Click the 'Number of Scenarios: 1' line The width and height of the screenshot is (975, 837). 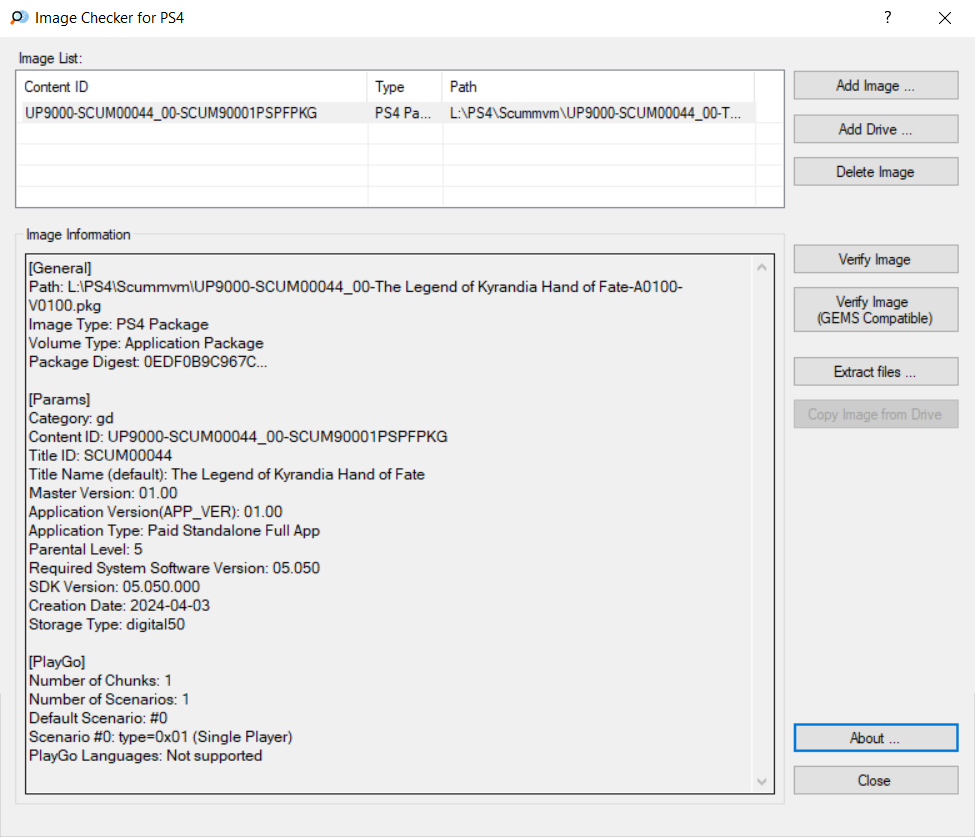[109, 699]
